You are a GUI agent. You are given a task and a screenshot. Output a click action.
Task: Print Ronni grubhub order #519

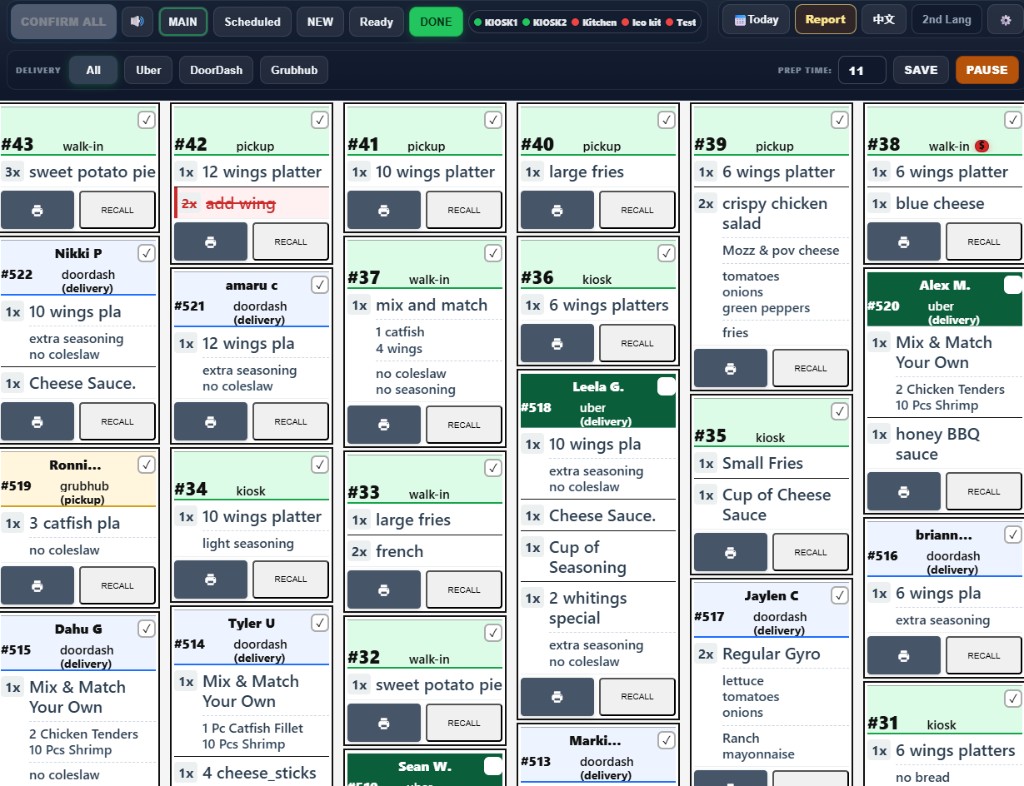point(37,586)
